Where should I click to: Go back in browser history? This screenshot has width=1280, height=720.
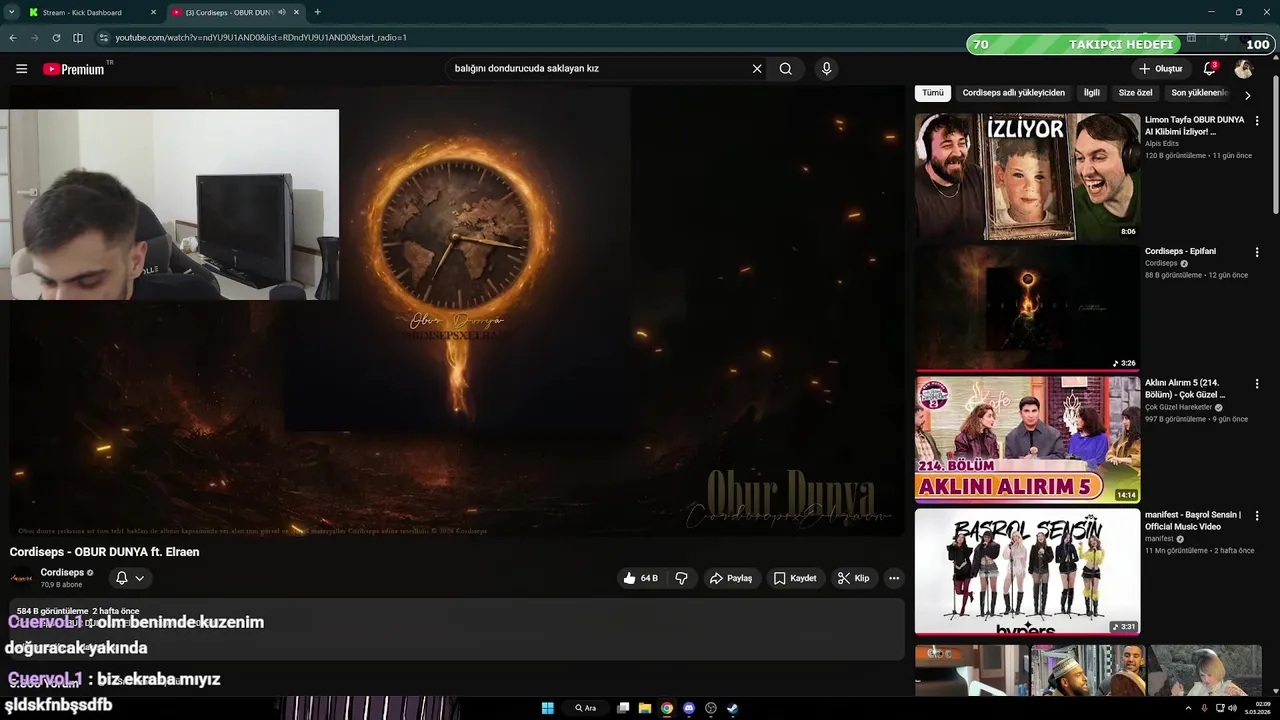(13, 38)
